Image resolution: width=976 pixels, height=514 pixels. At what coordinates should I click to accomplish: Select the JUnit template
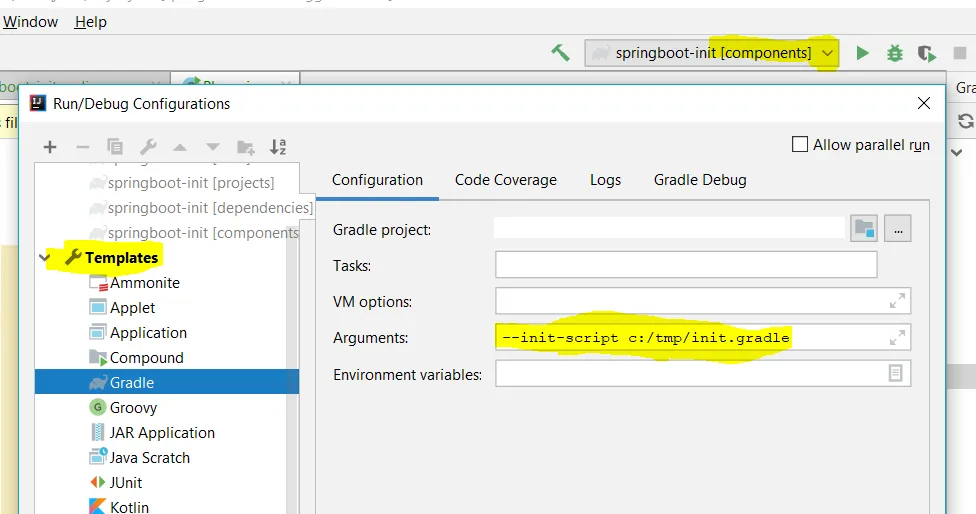[x=116, y=482]
